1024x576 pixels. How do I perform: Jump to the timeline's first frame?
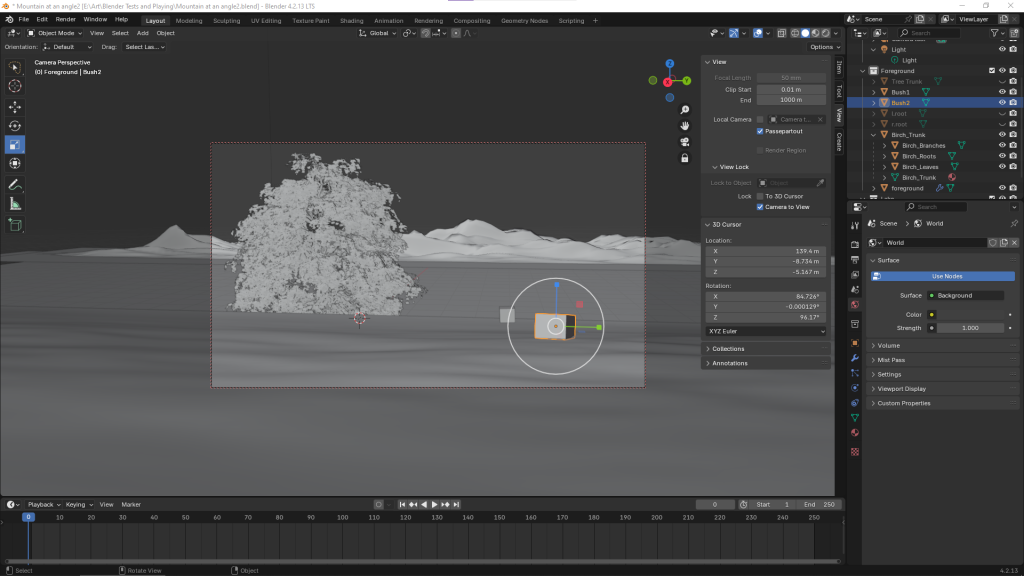click(x=402, y=504)
